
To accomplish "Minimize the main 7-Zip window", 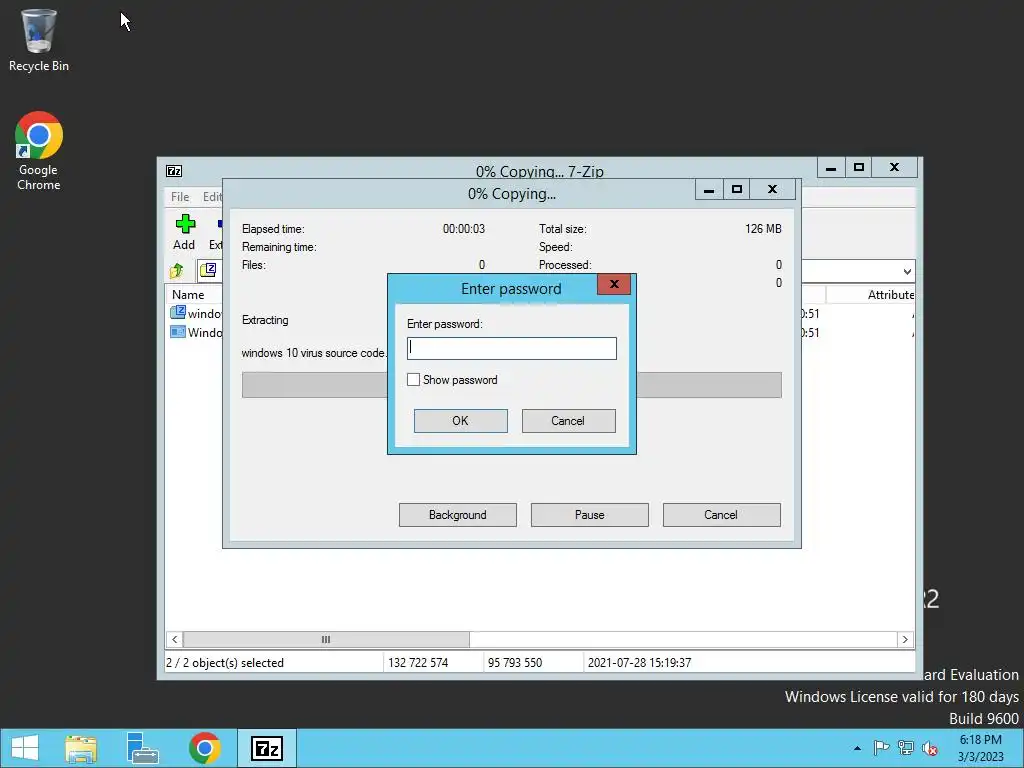I will 831,168.
